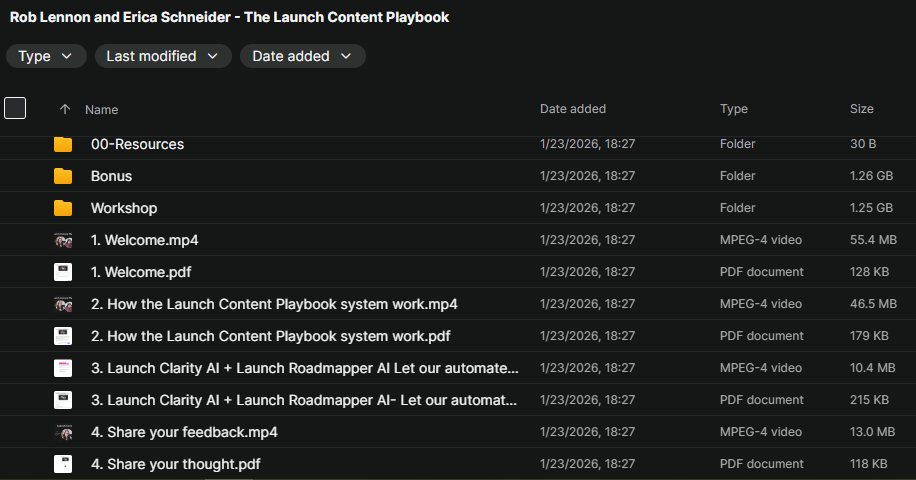Click the 1.26 GB size of Bonus
The image size is (916, 480).
[x=871, y=176]
